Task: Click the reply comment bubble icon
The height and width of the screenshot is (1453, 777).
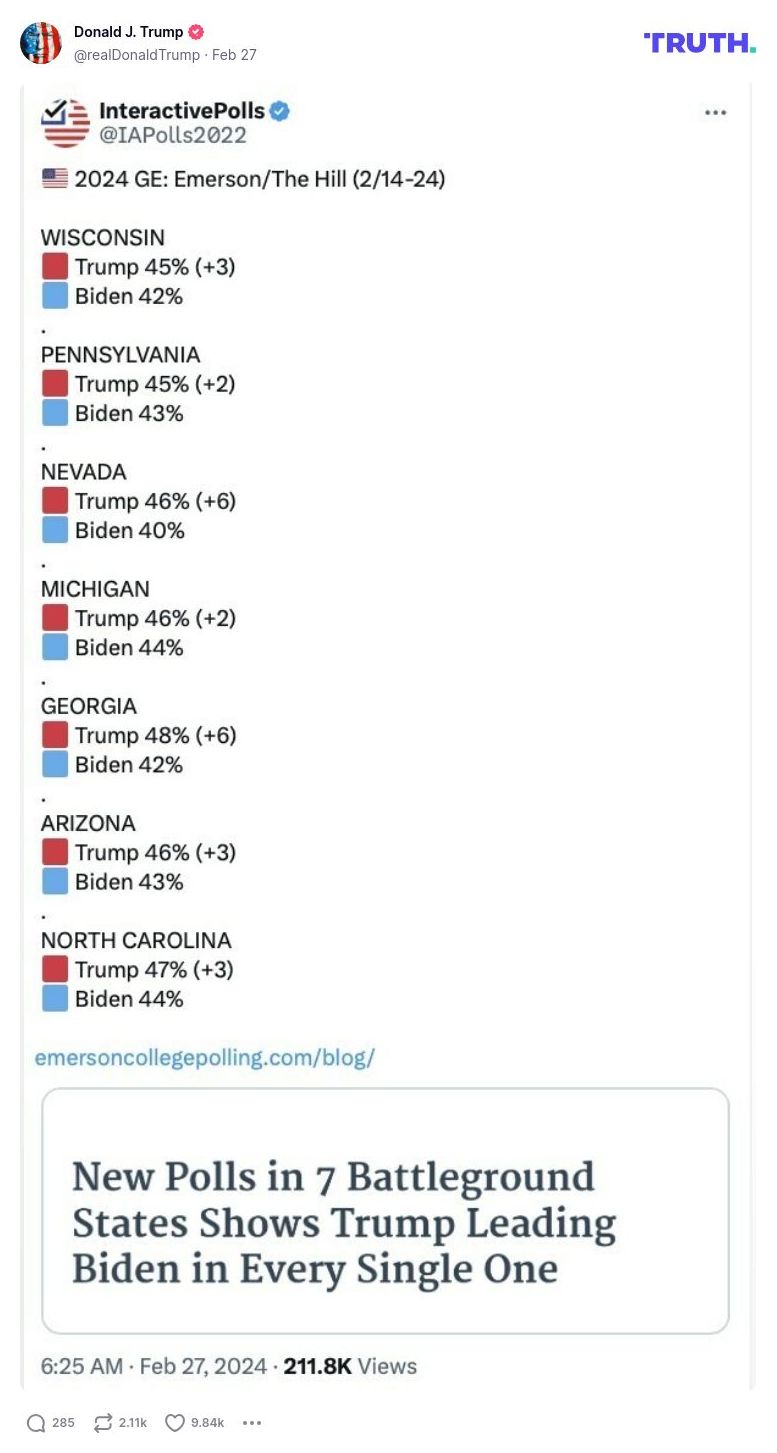Action: [36, 1423]
